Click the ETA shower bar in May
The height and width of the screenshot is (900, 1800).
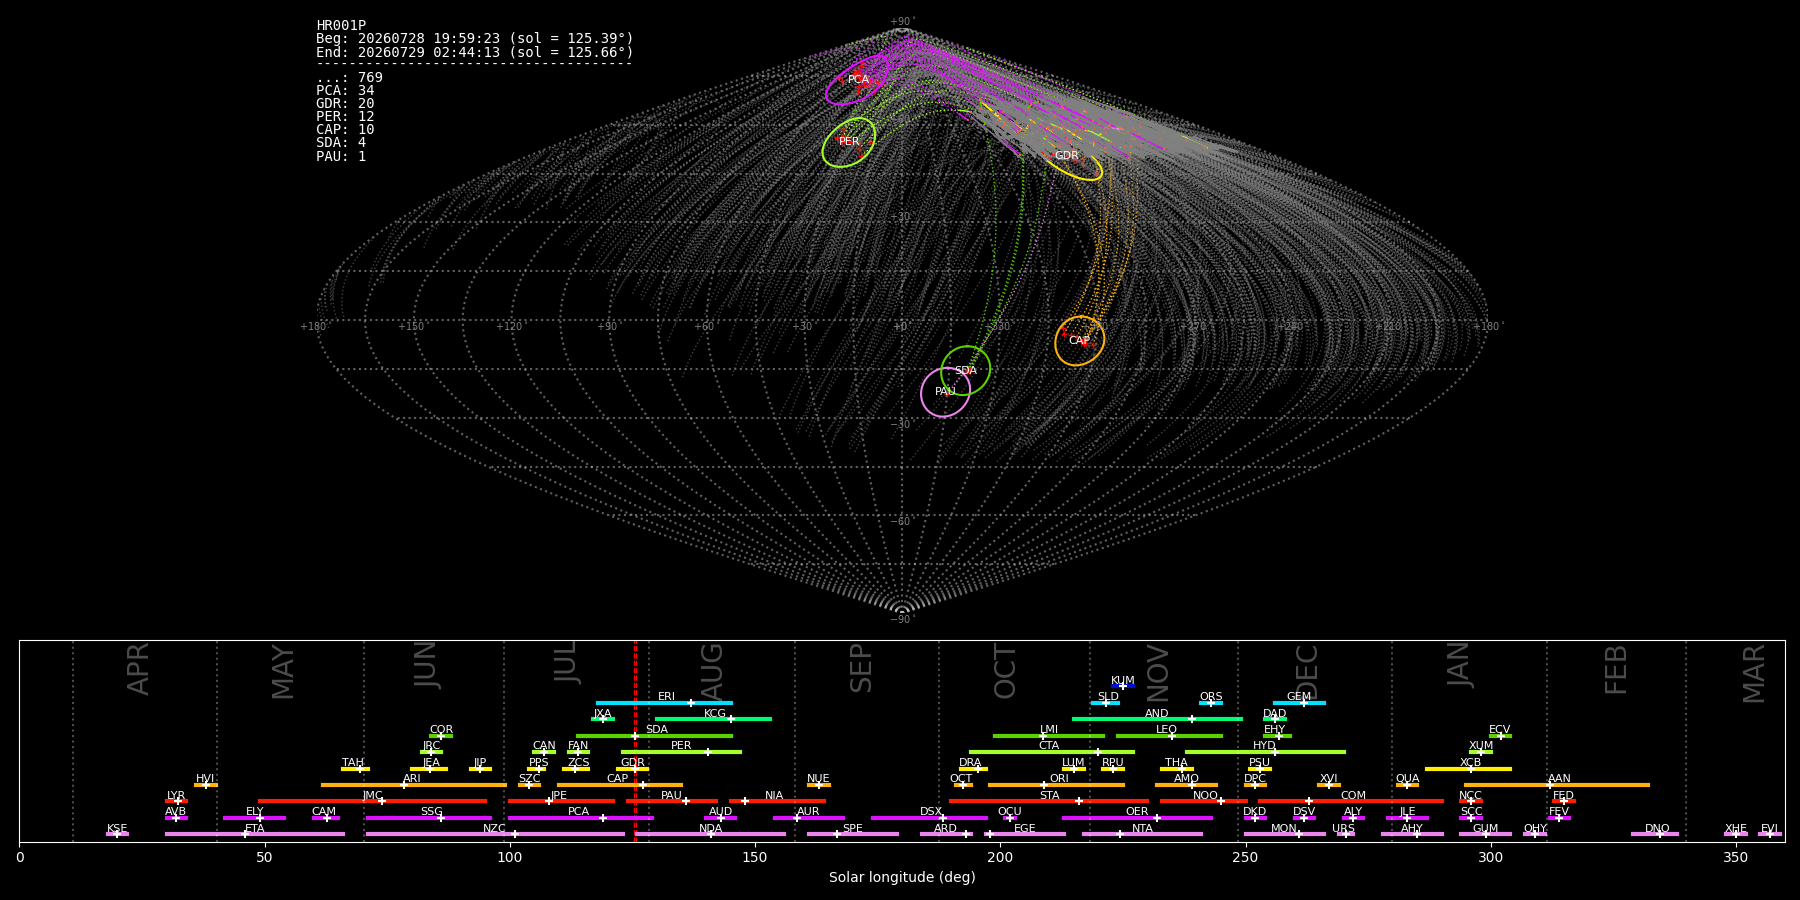point(255,834)
